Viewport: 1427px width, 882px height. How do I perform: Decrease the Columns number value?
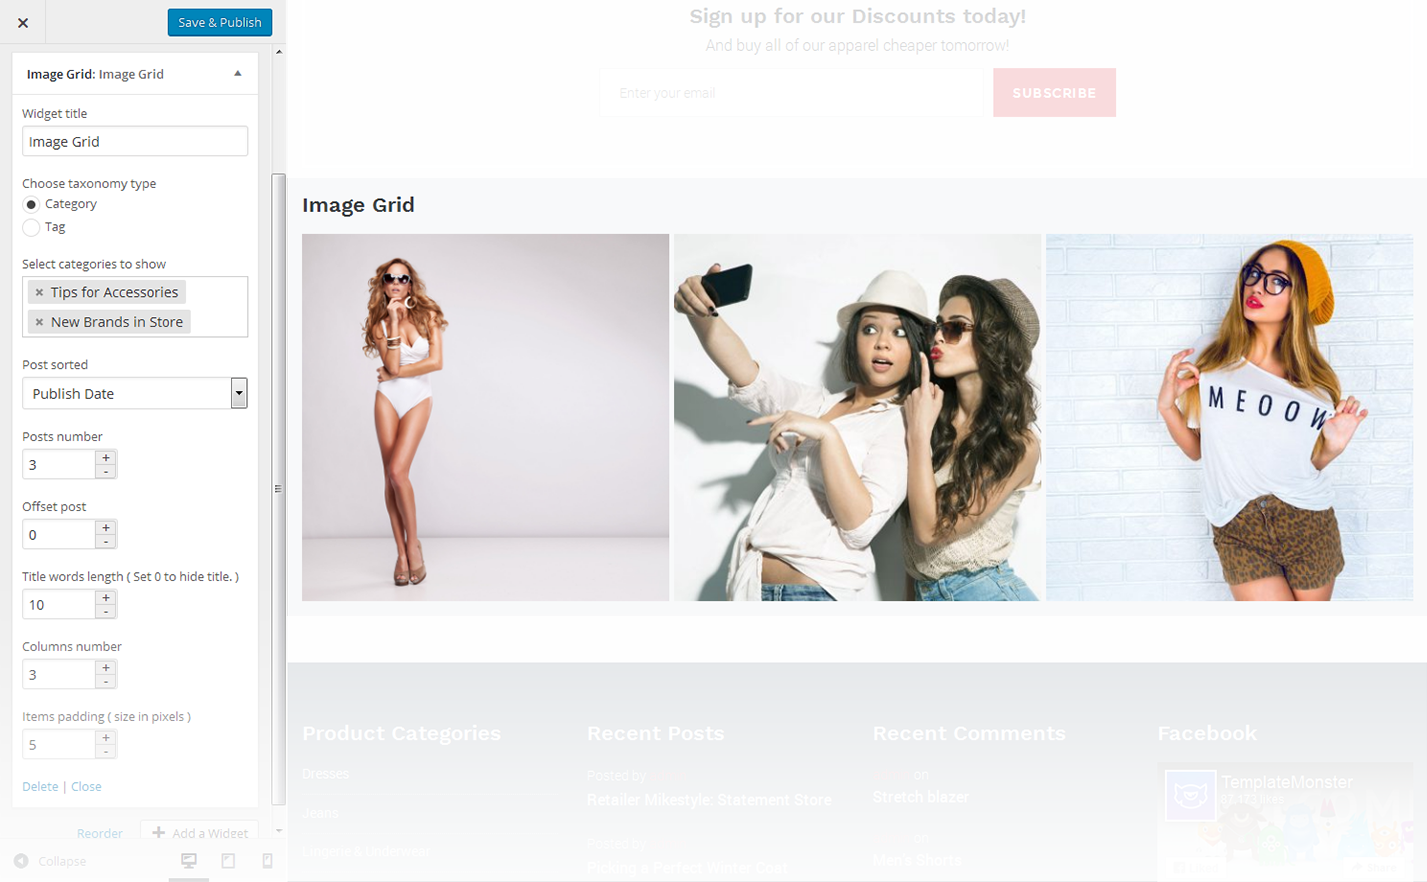(x=106, y=682)
